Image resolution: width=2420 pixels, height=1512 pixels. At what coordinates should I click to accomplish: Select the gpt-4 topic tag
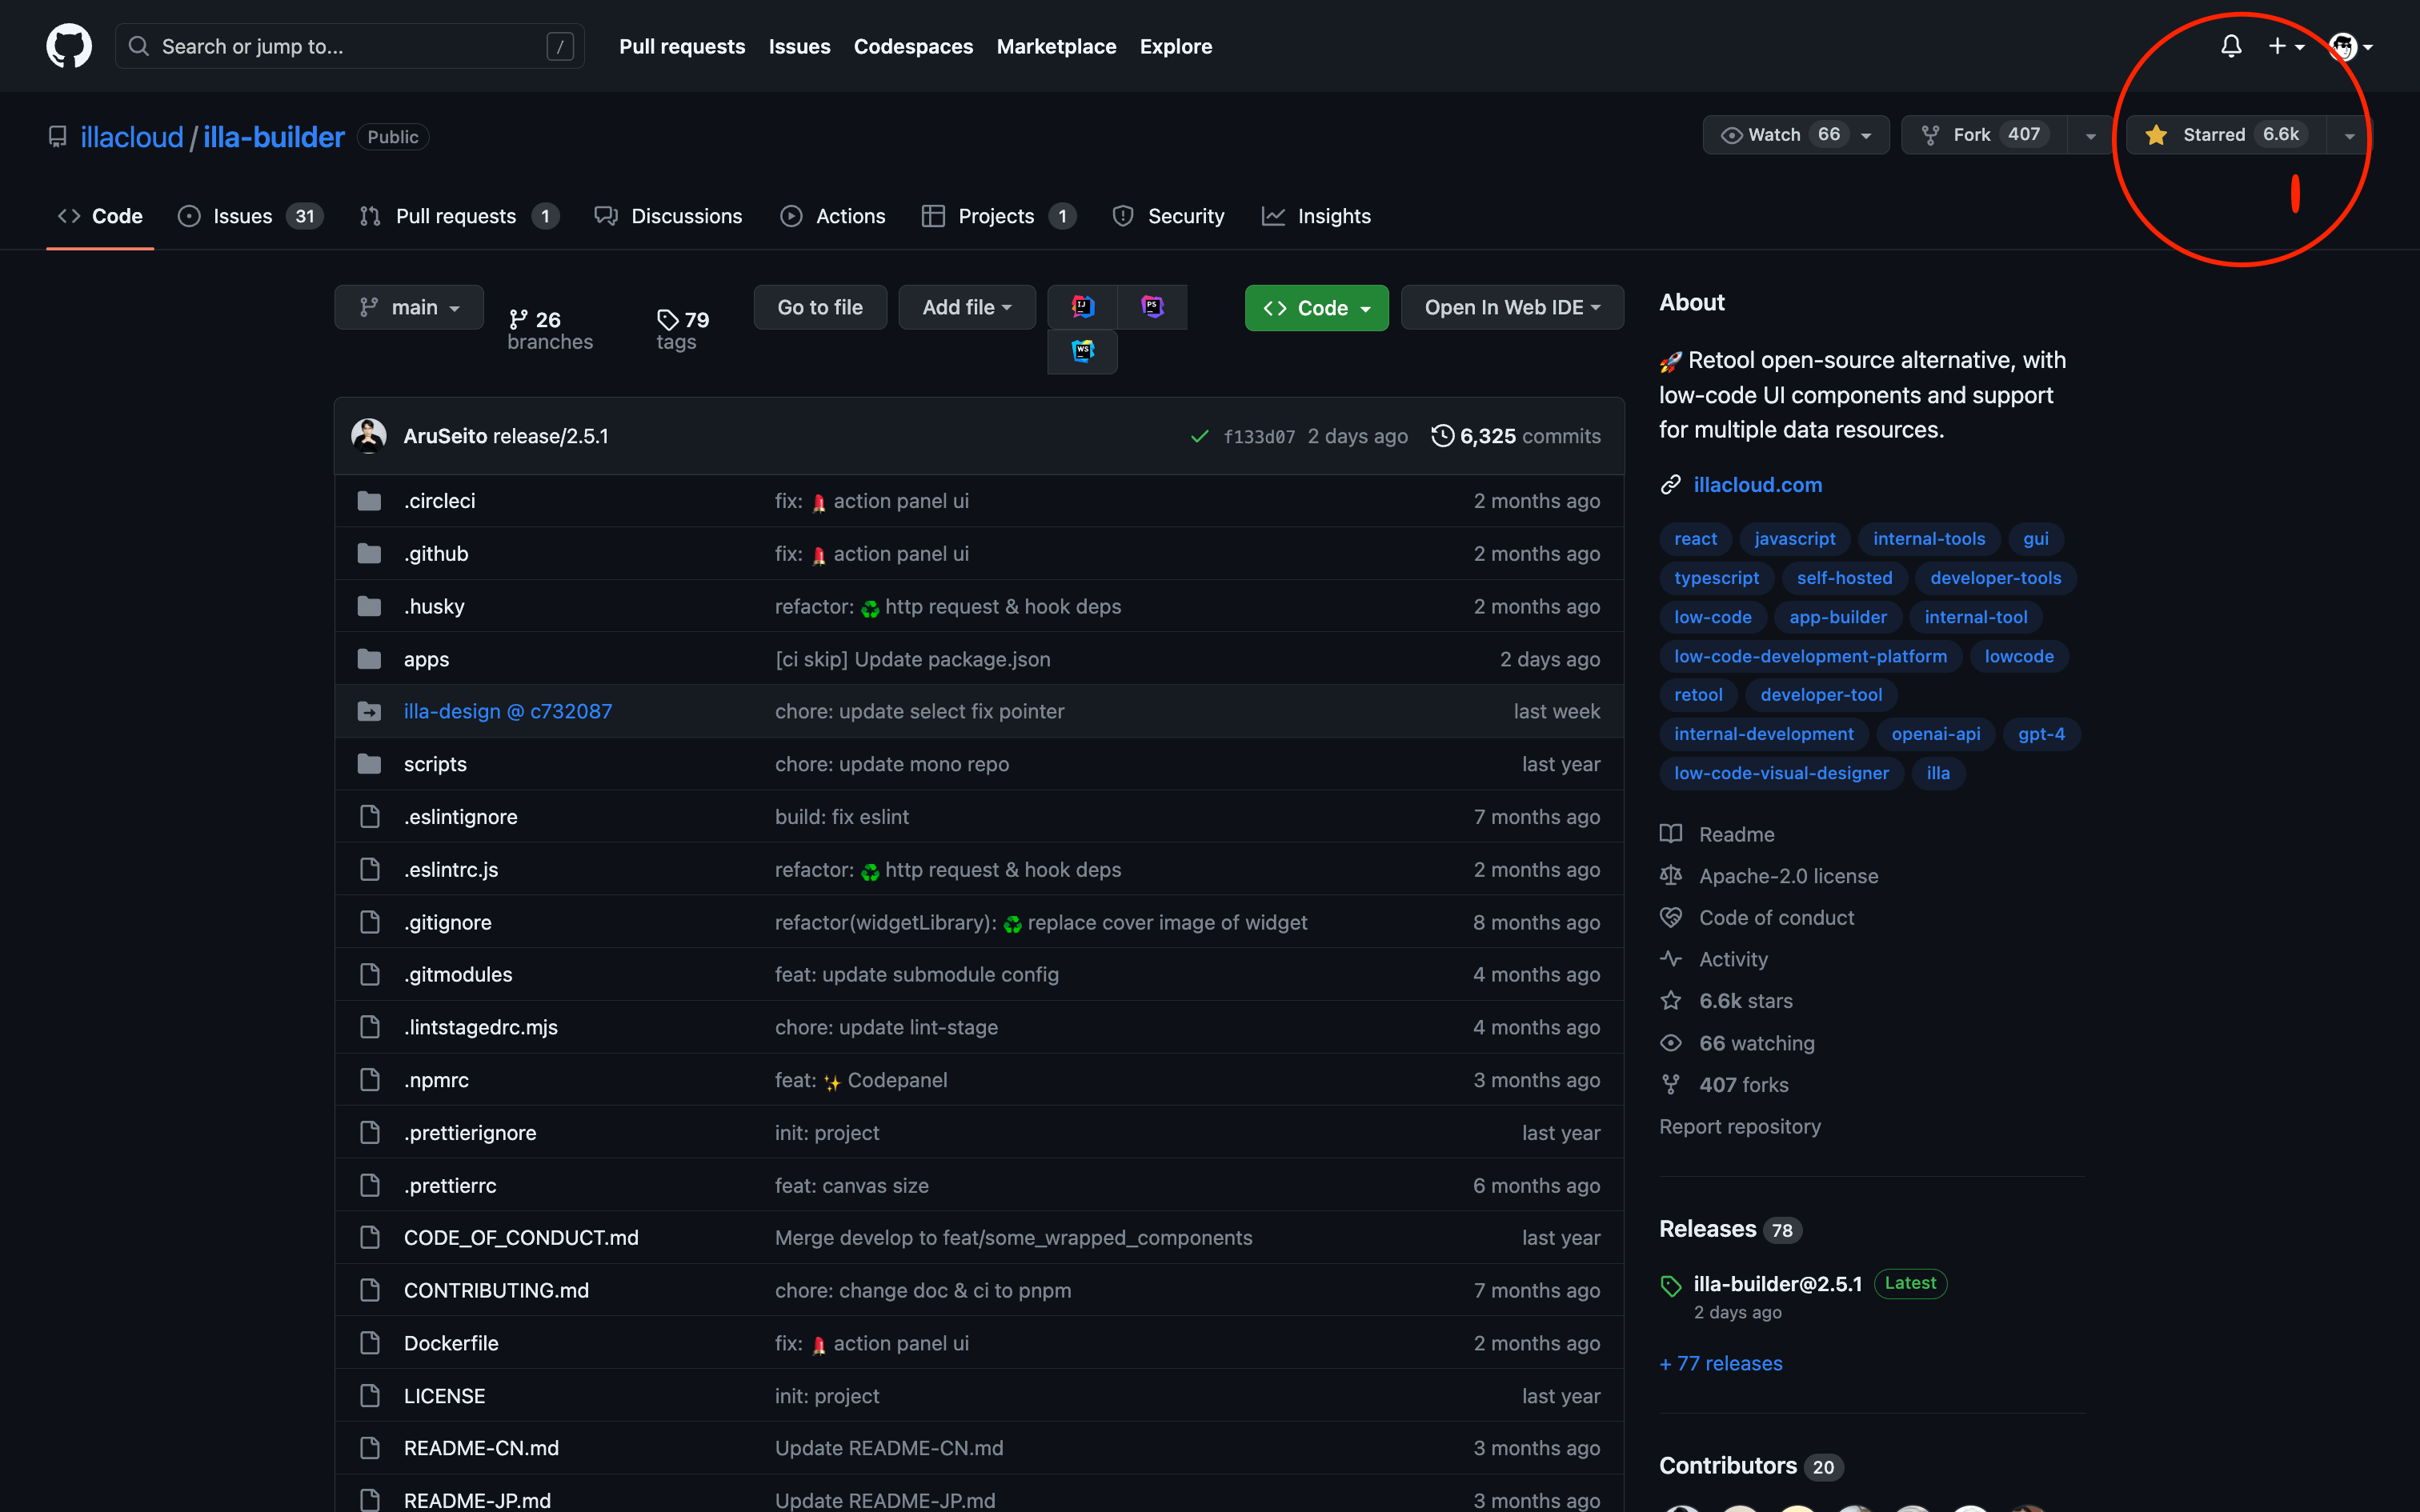click(x=2041, y=734)
